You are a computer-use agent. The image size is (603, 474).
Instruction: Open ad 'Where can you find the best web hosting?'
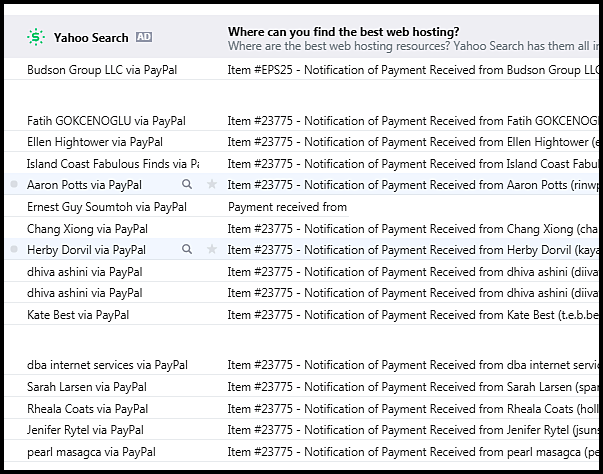point(343,32)
